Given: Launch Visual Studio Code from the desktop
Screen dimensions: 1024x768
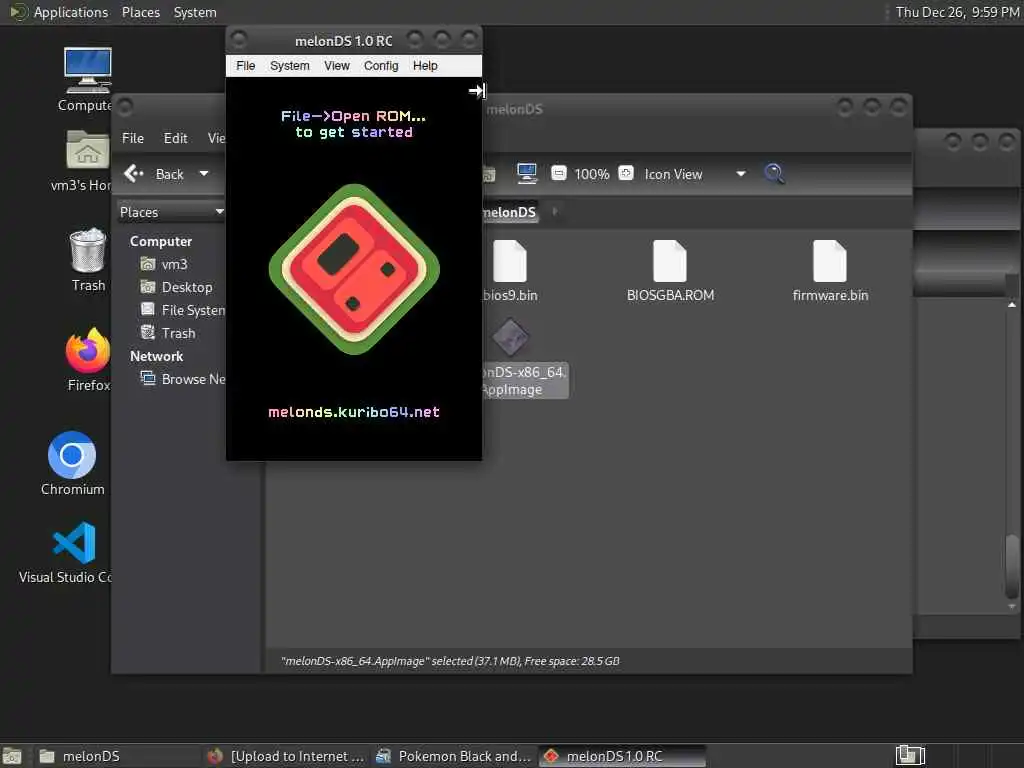Looking at the screenshot, I should (74, 543).
